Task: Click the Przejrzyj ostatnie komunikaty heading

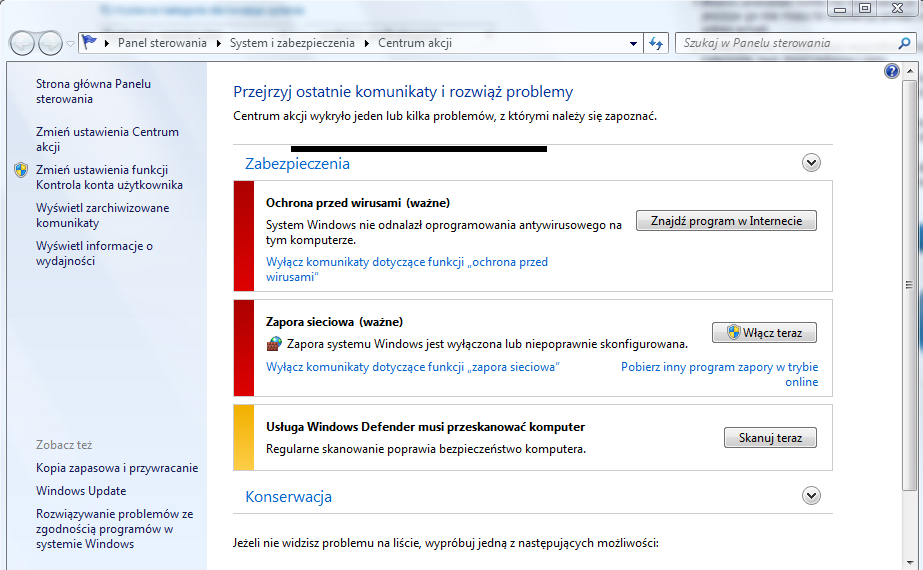Action: pyautogui.click(x=403, y=92)
